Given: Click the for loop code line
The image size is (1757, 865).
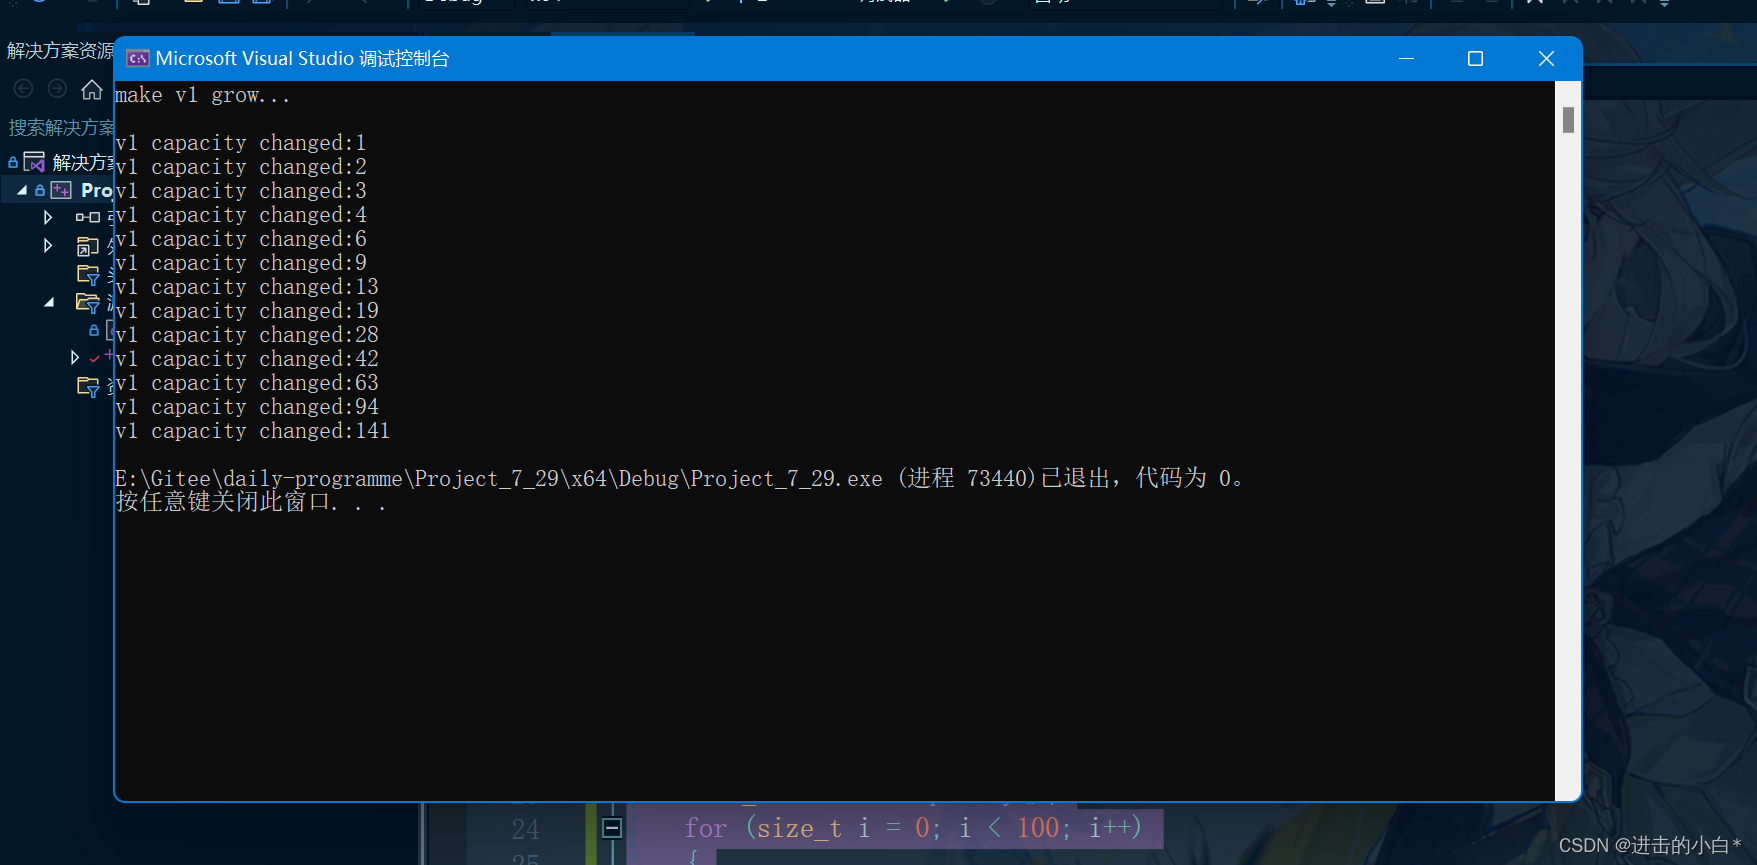Looking at the screenshot, I should click(x=912, y=828).
